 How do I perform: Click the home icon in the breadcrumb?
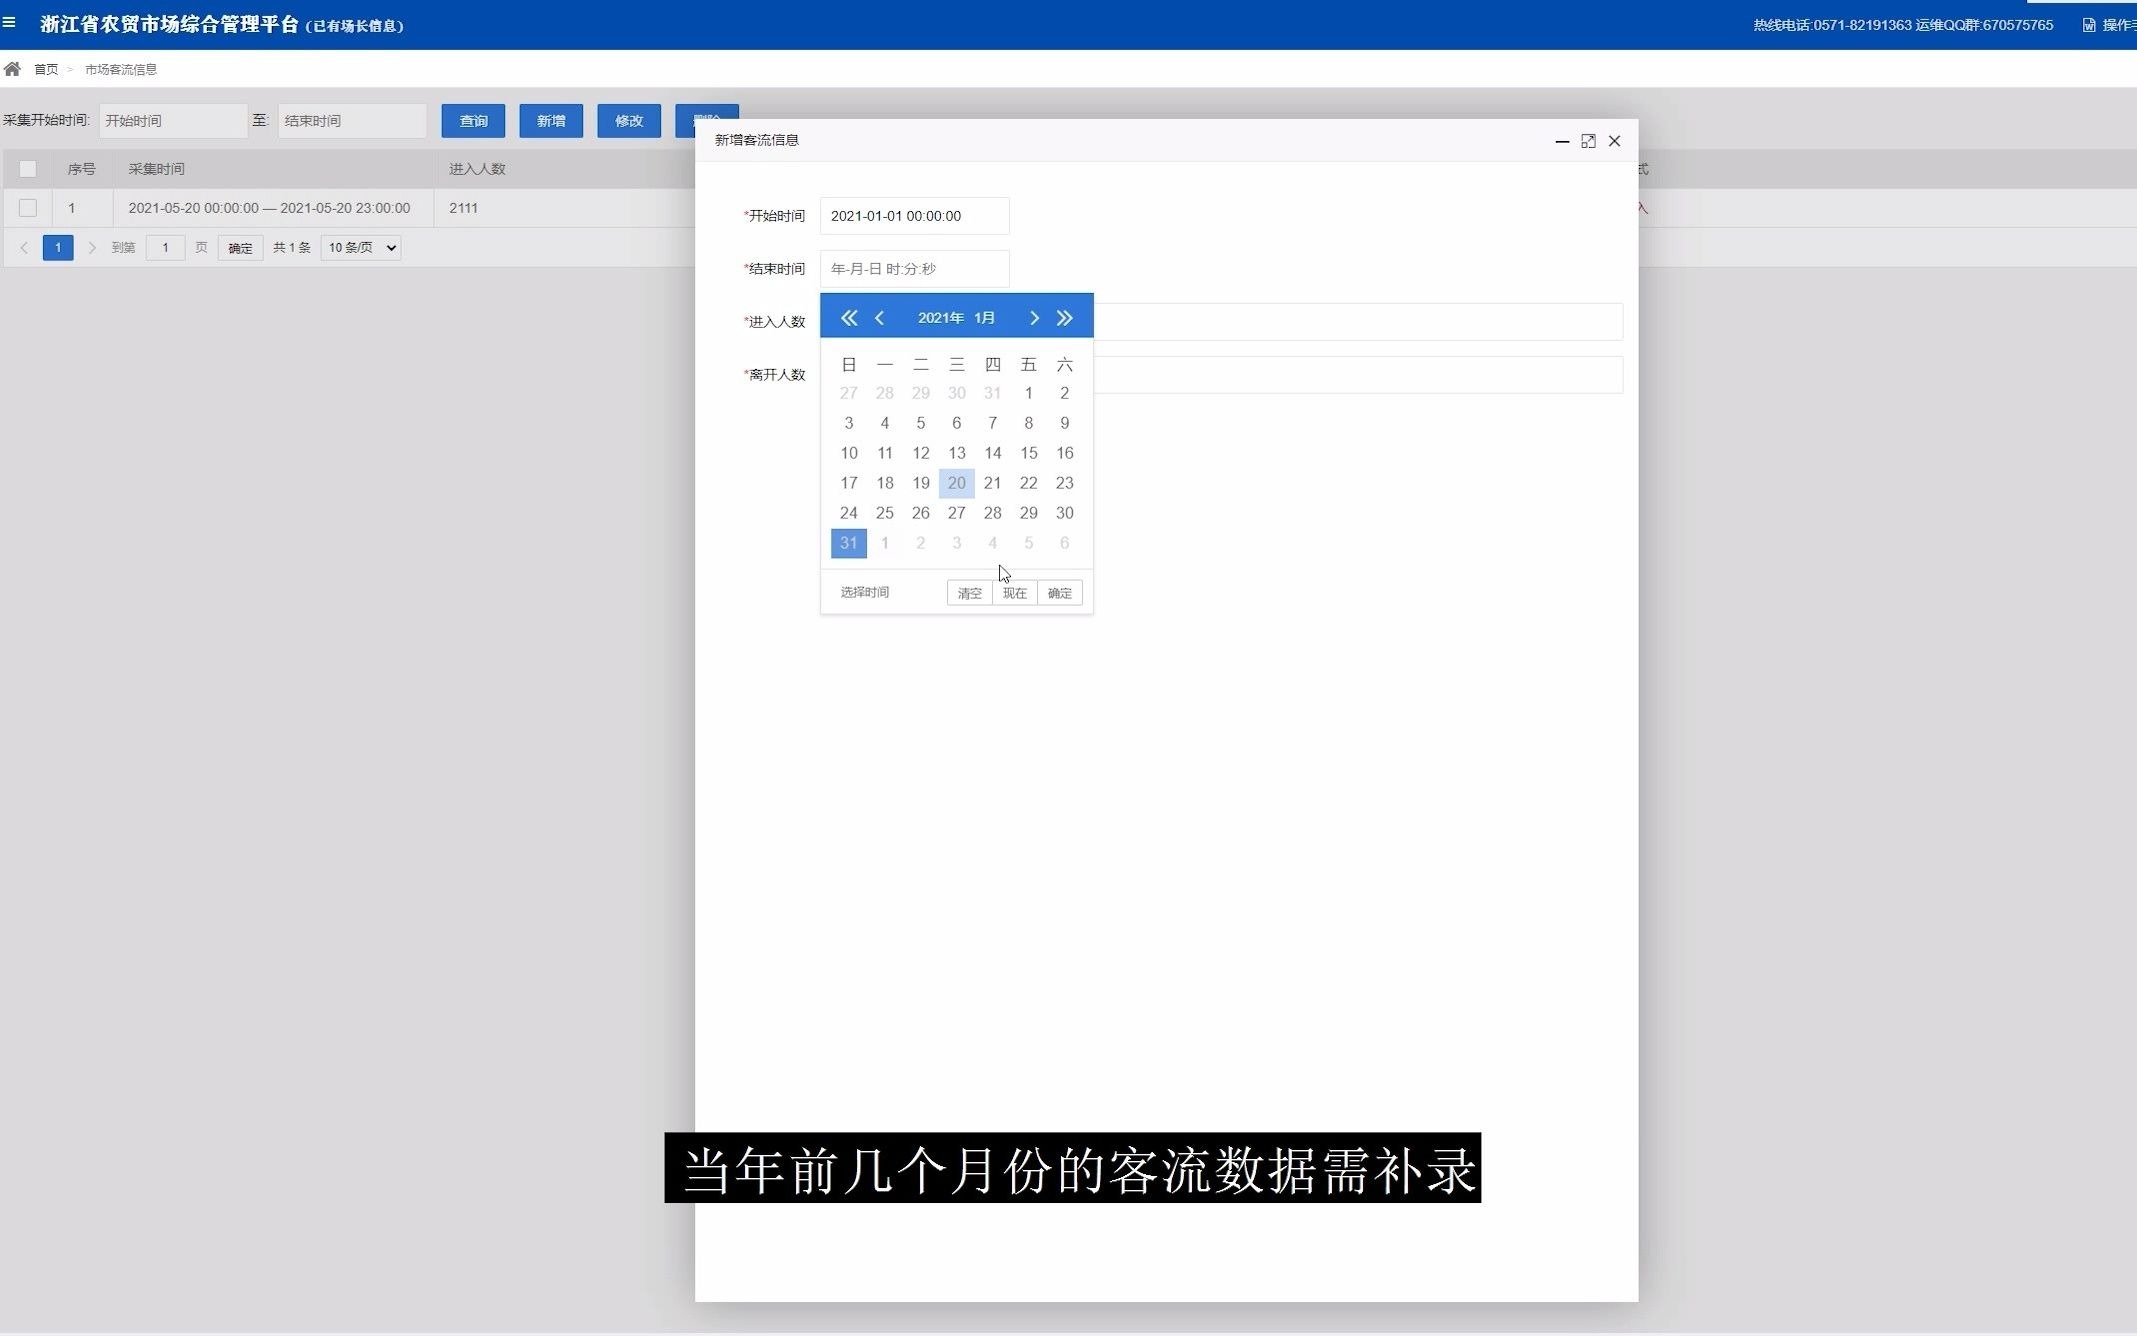[x=13, y=68]
